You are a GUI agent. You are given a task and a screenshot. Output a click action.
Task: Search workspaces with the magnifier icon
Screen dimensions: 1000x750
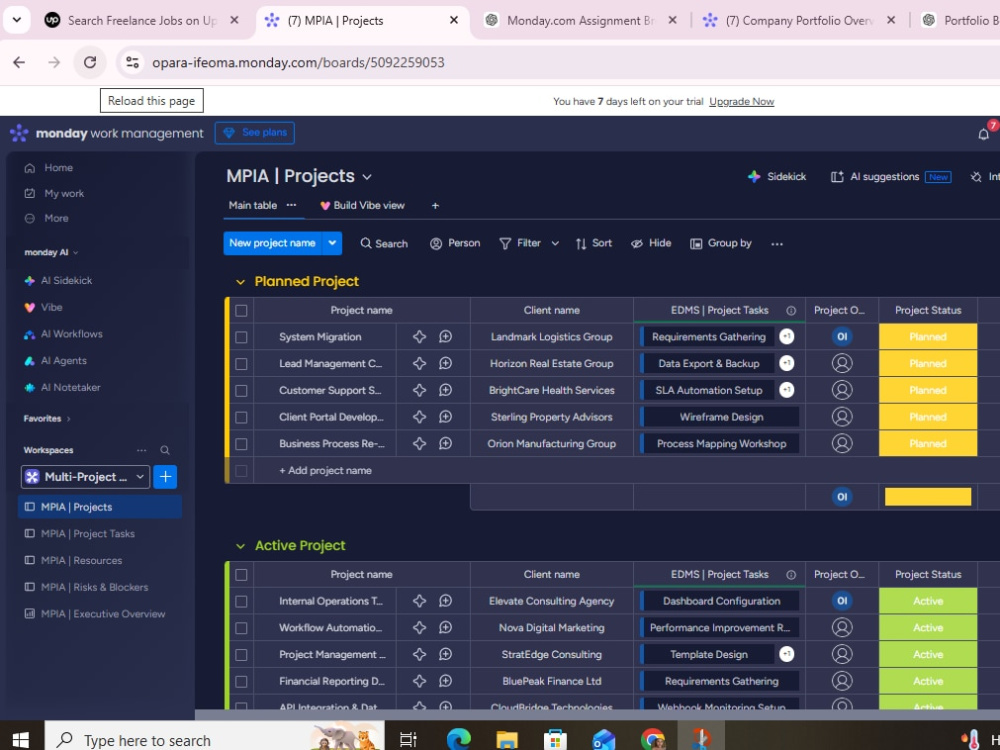pyautogui.click(x=165, y=450)
